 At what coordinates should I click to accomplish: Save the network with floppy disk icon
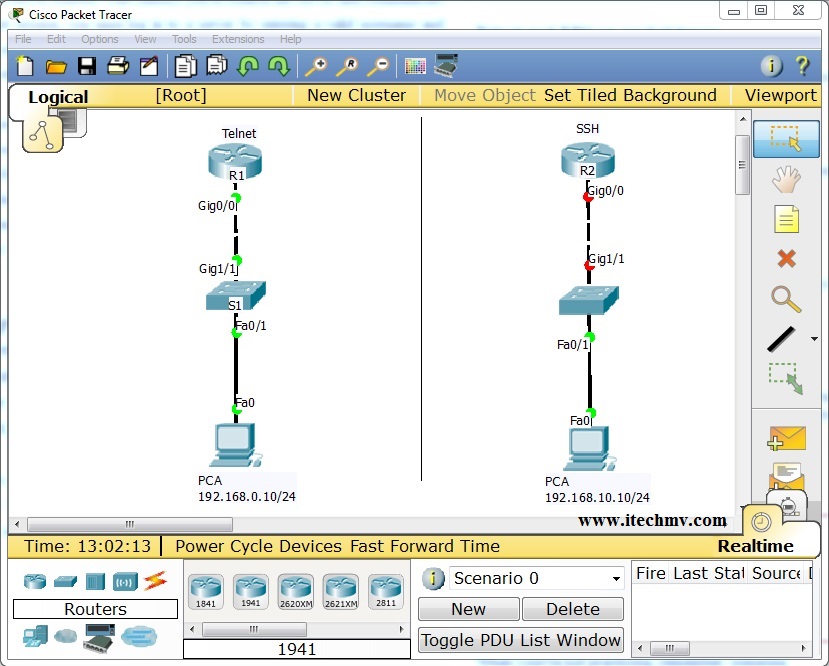87,66
